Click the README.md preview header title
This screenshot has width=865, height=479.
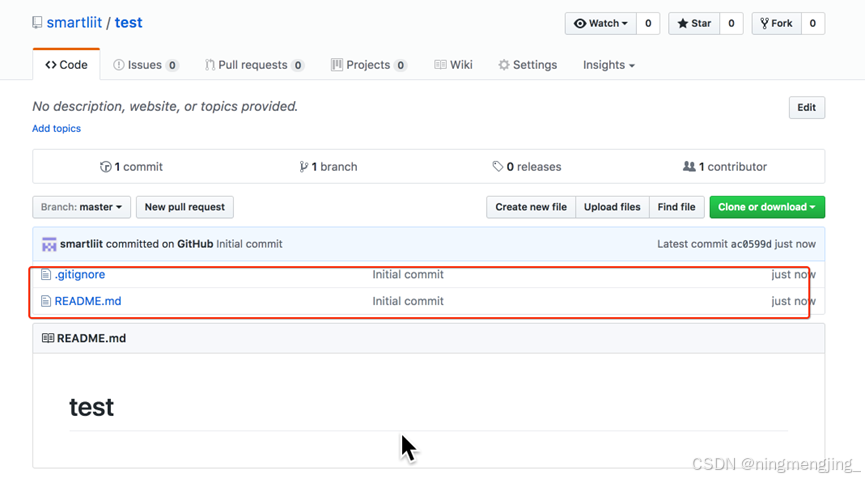coord(92,338)
